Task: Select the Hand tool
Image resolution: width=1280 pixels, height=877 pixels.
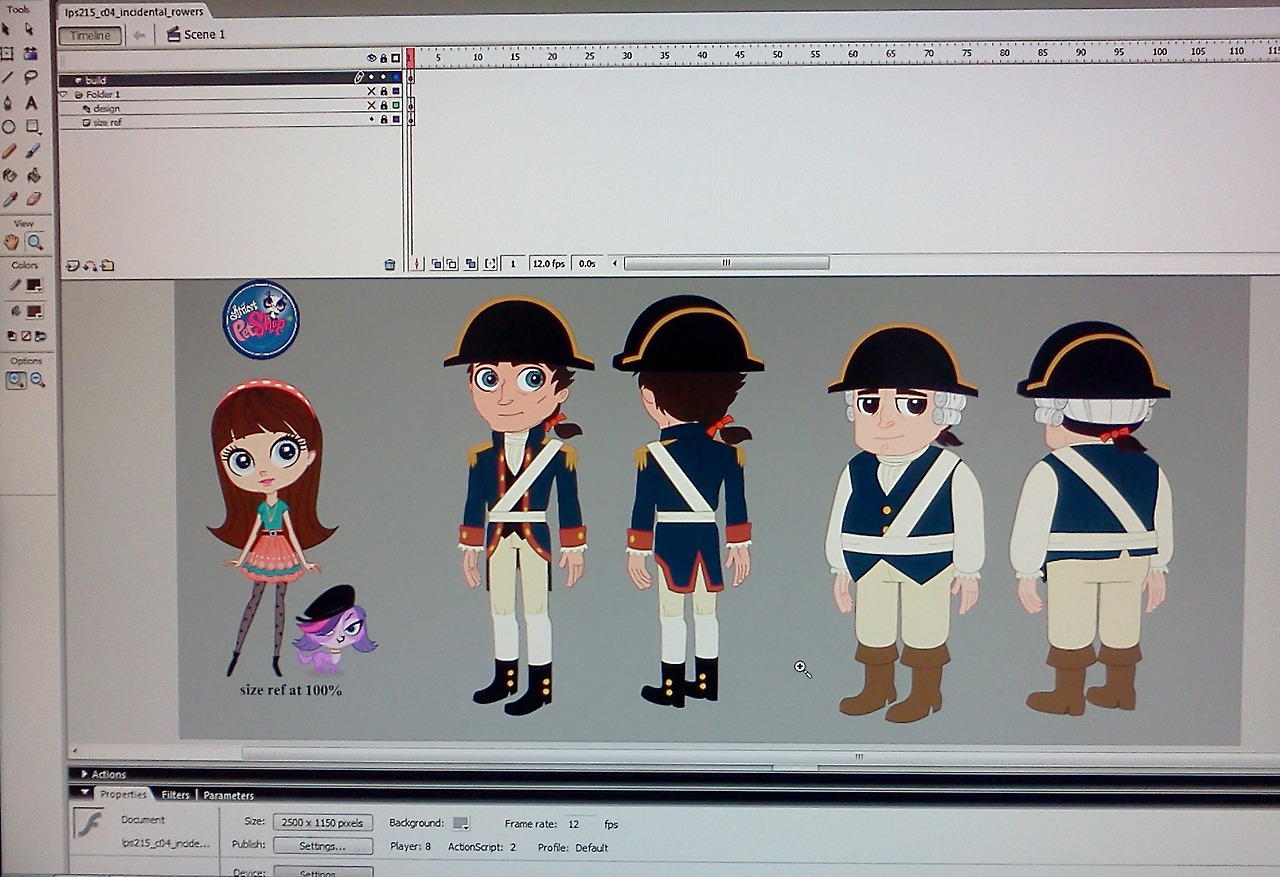Action: pos(12,242)
